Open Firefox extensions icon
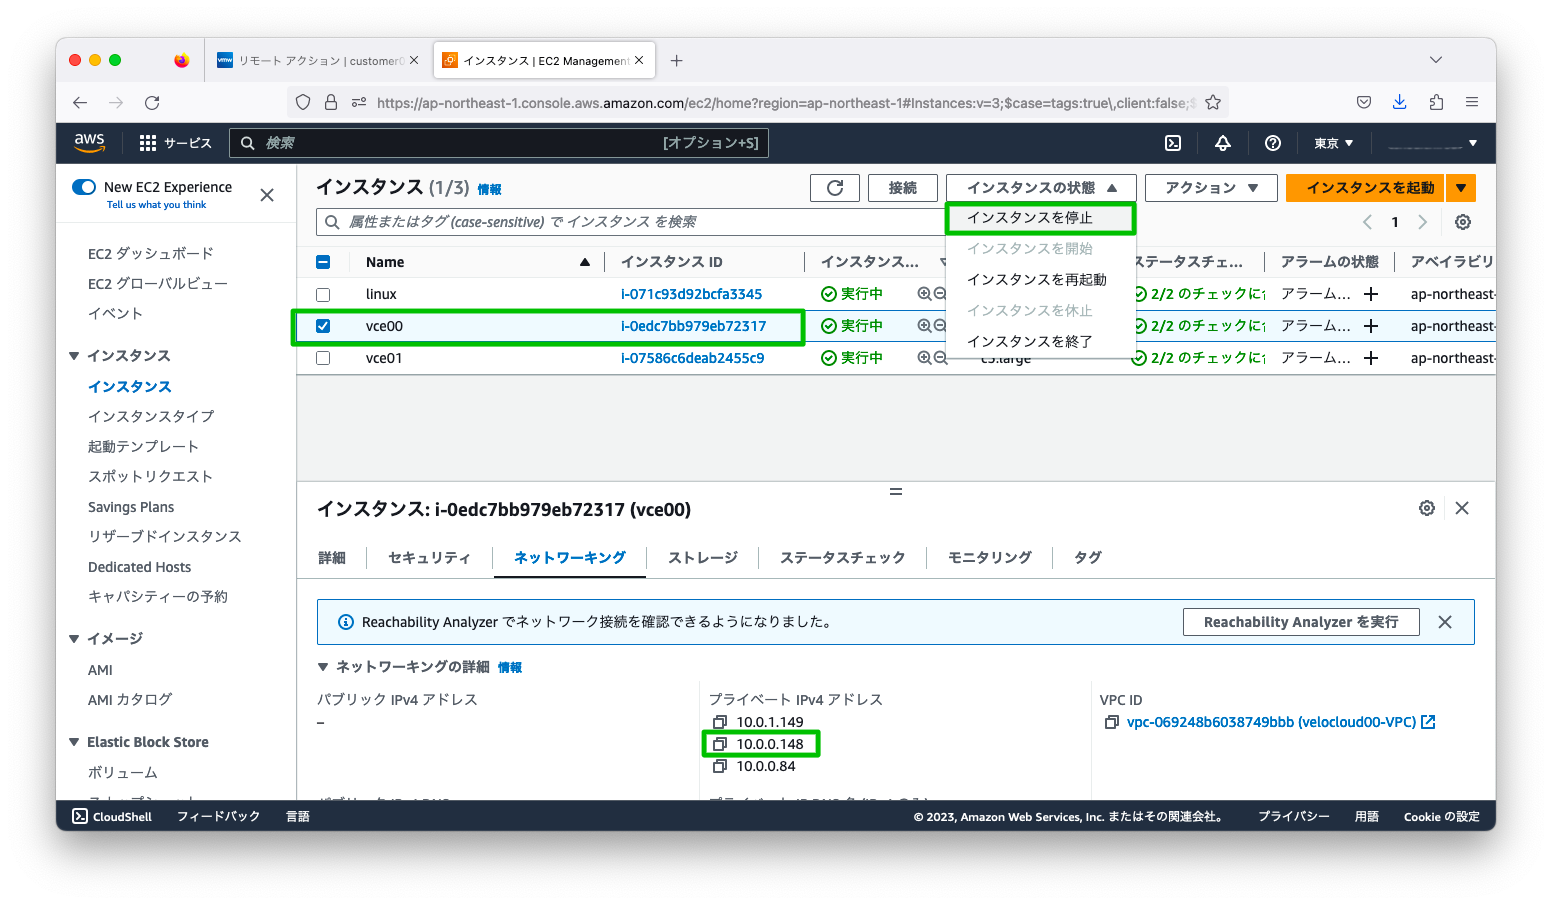The width and height of the screenshot is (1552, 905). (x=1436, y=102)
